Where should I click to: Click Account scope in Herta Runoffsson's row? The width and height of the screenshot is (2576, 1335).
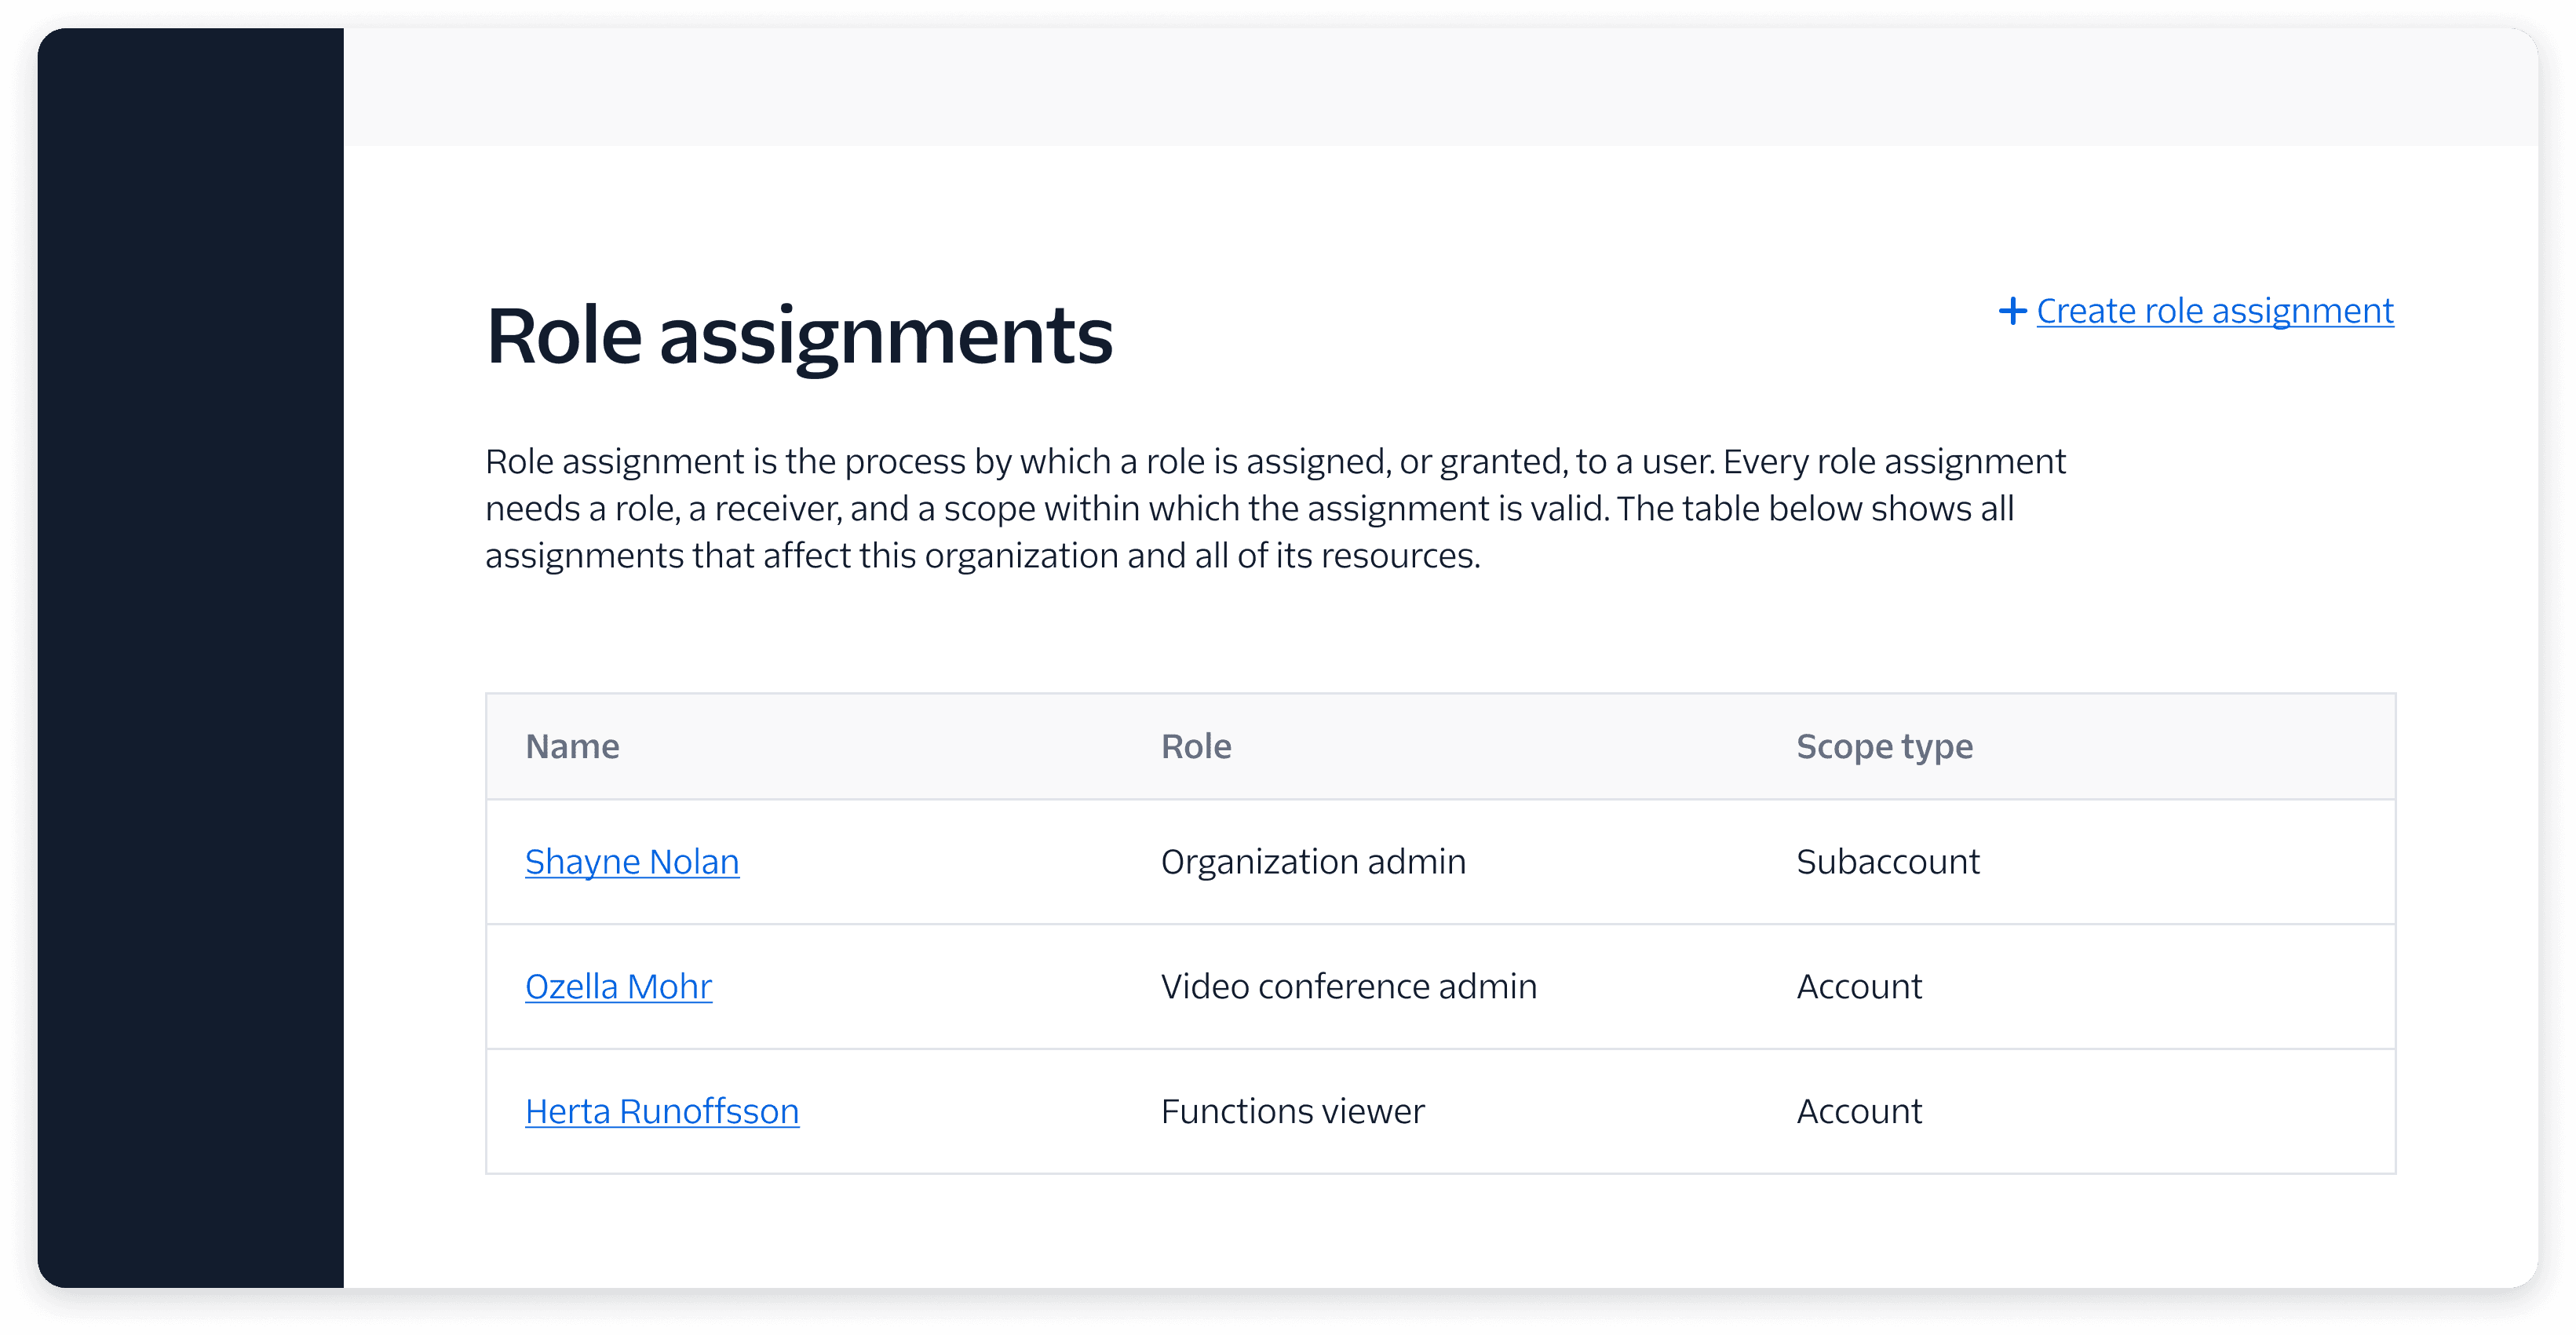tap(1859, 1112)
